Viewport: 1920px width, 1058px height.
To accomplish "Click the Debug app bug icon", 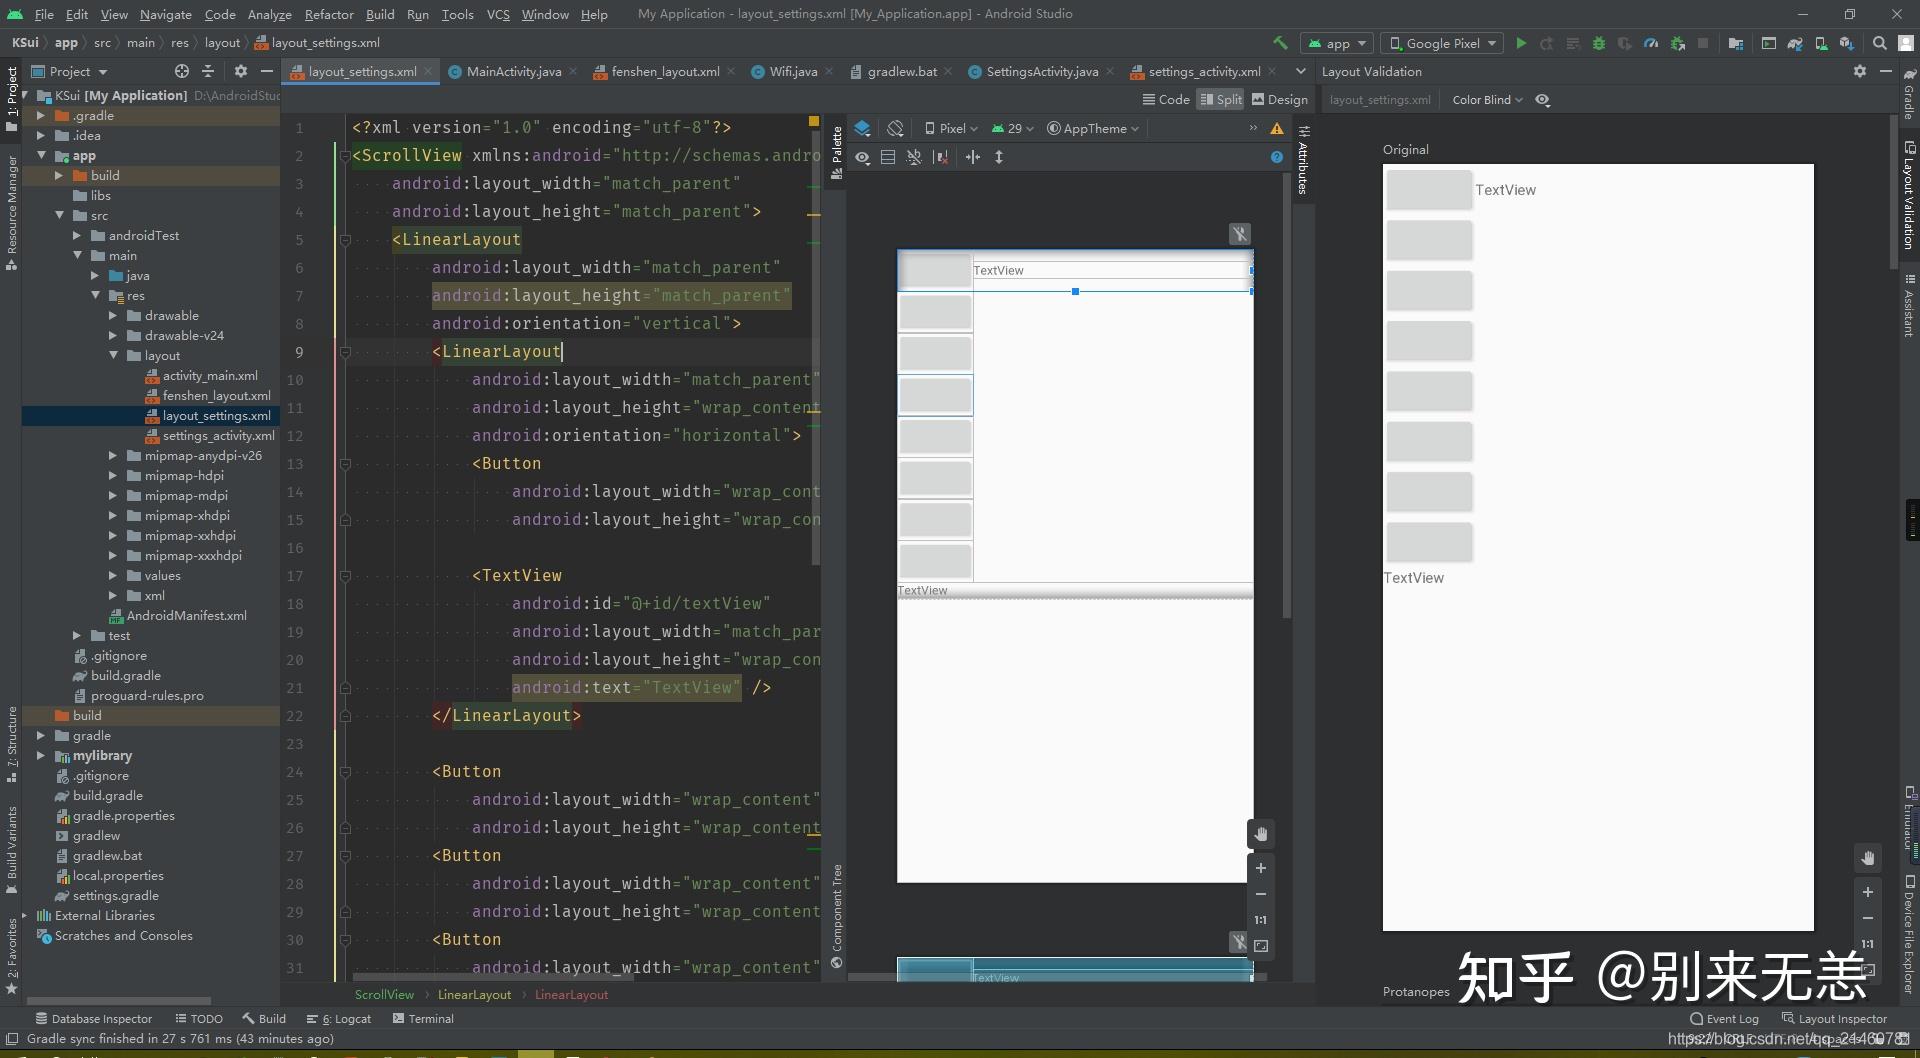I will pos(1598,43).
